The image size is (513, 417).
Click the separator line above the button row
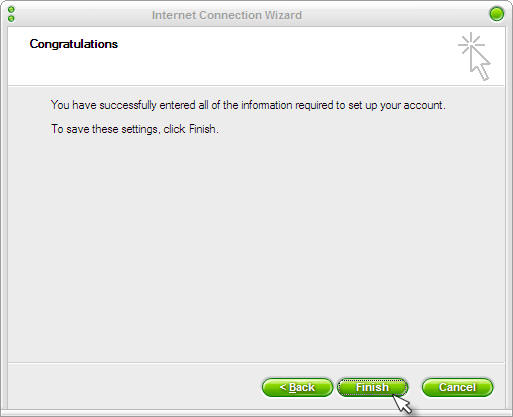(256, 362)
